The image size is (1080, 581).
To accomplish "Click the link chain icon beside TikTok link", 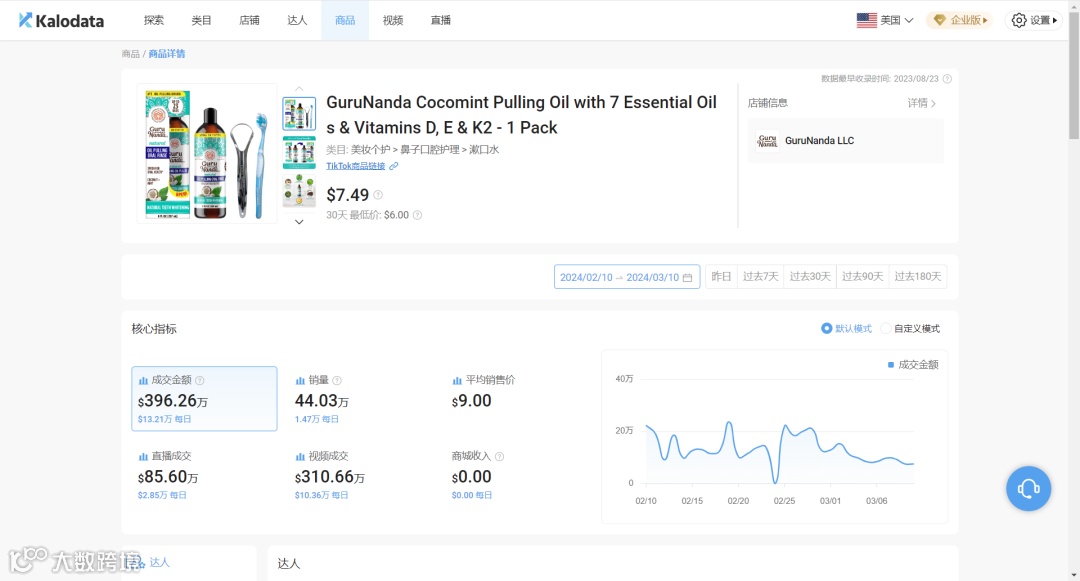I will click(x=393, y=166).
